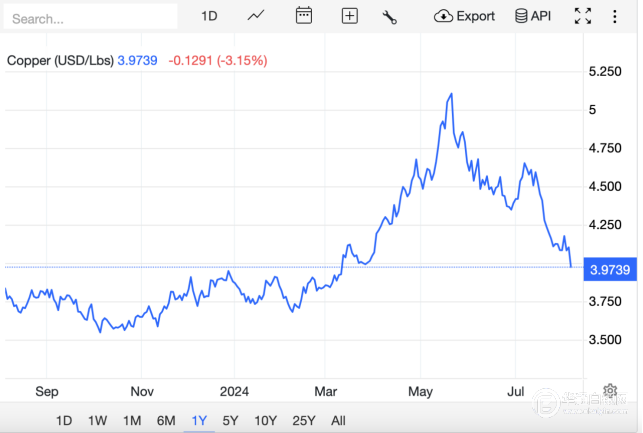This screenshot has height=433, width=643.
Task: Select the active 1Y range
Action: pyautogui.click(x=200, y=420)
